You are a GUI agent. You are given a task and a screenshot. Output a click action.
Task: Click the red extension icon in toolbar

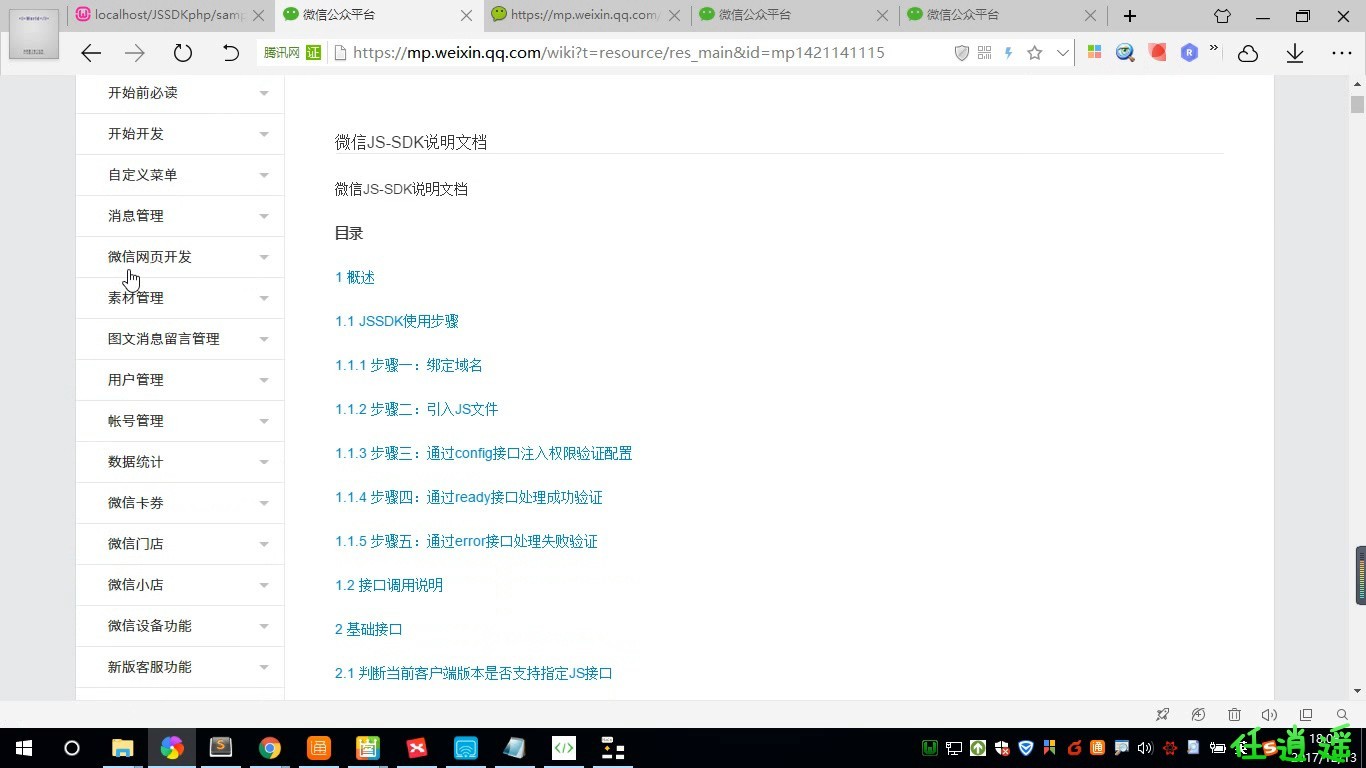pos(1158,53)
